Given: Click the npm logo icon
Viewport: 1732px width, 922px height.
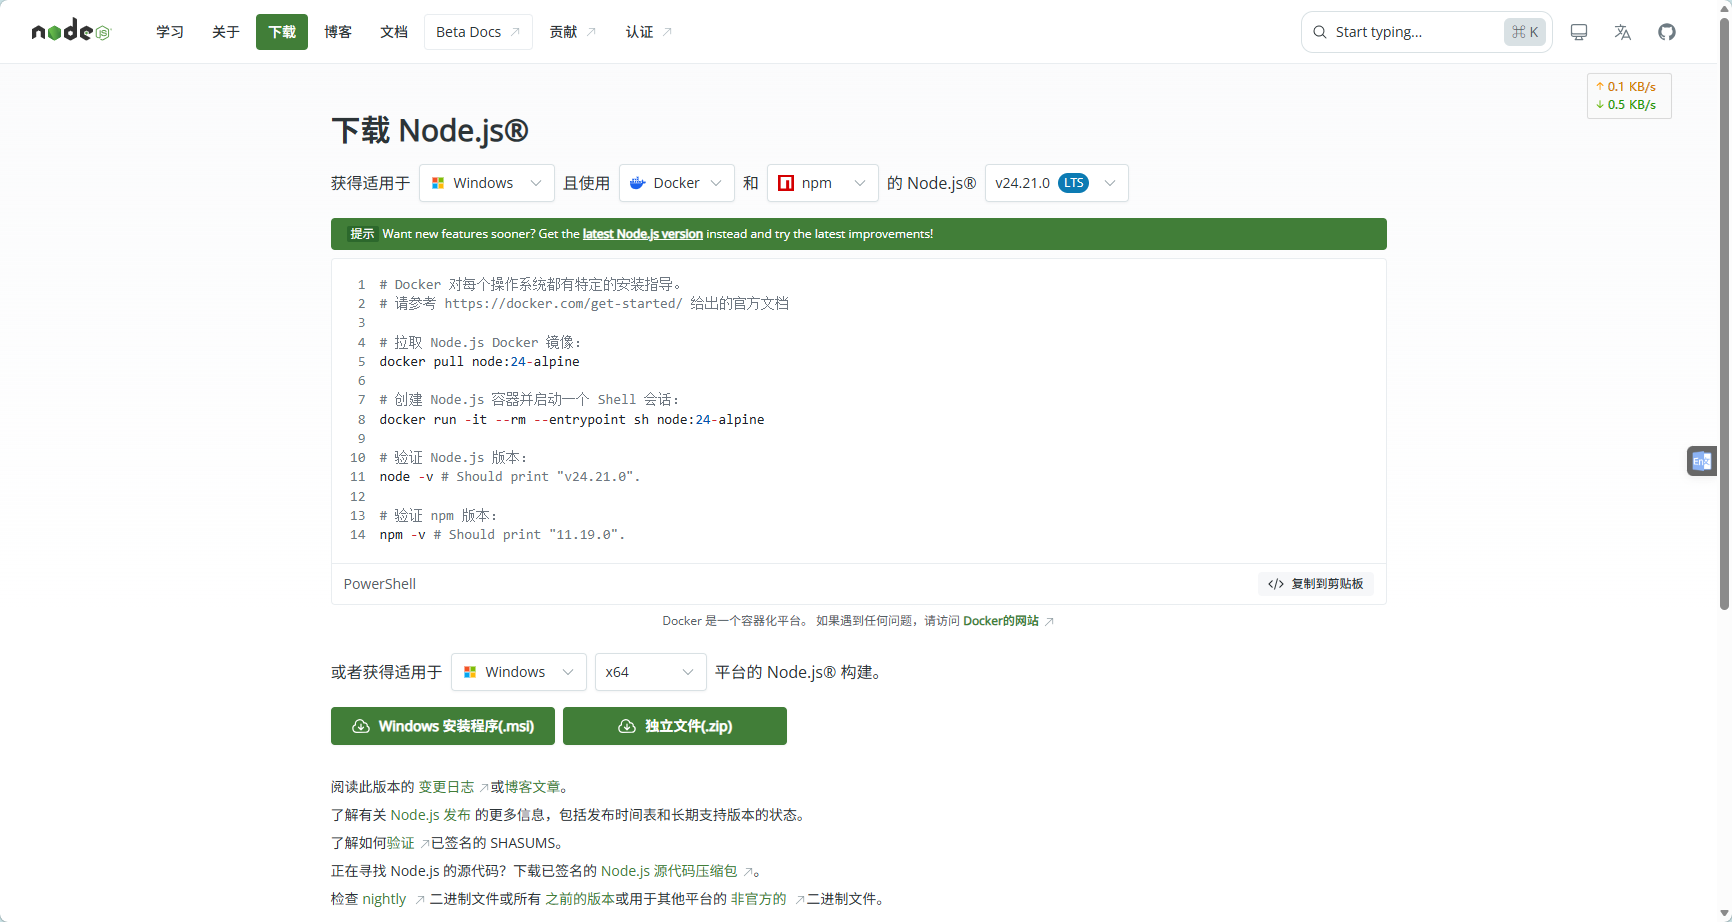Looking at the screenshot, I should click(786, 183).
